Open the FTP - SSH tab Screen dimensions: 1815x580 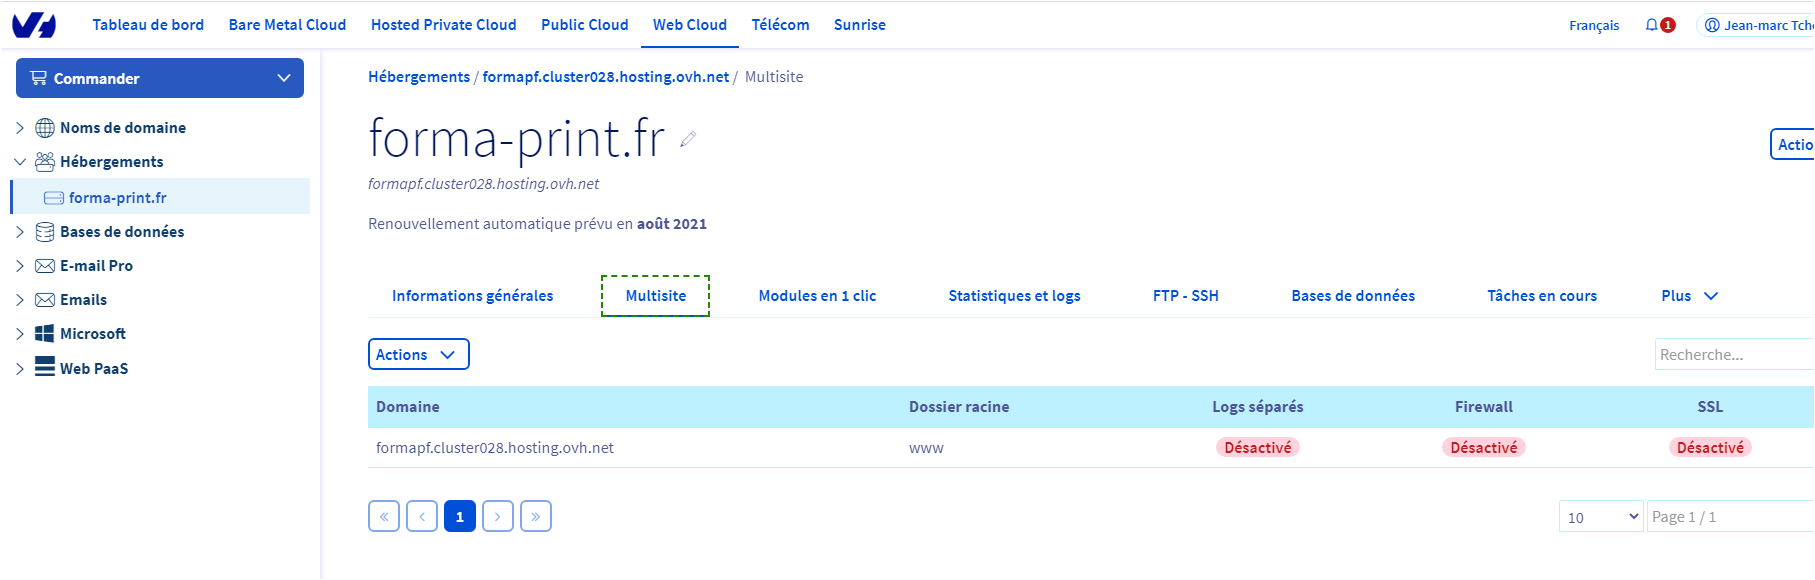[x=1185, y=296]
